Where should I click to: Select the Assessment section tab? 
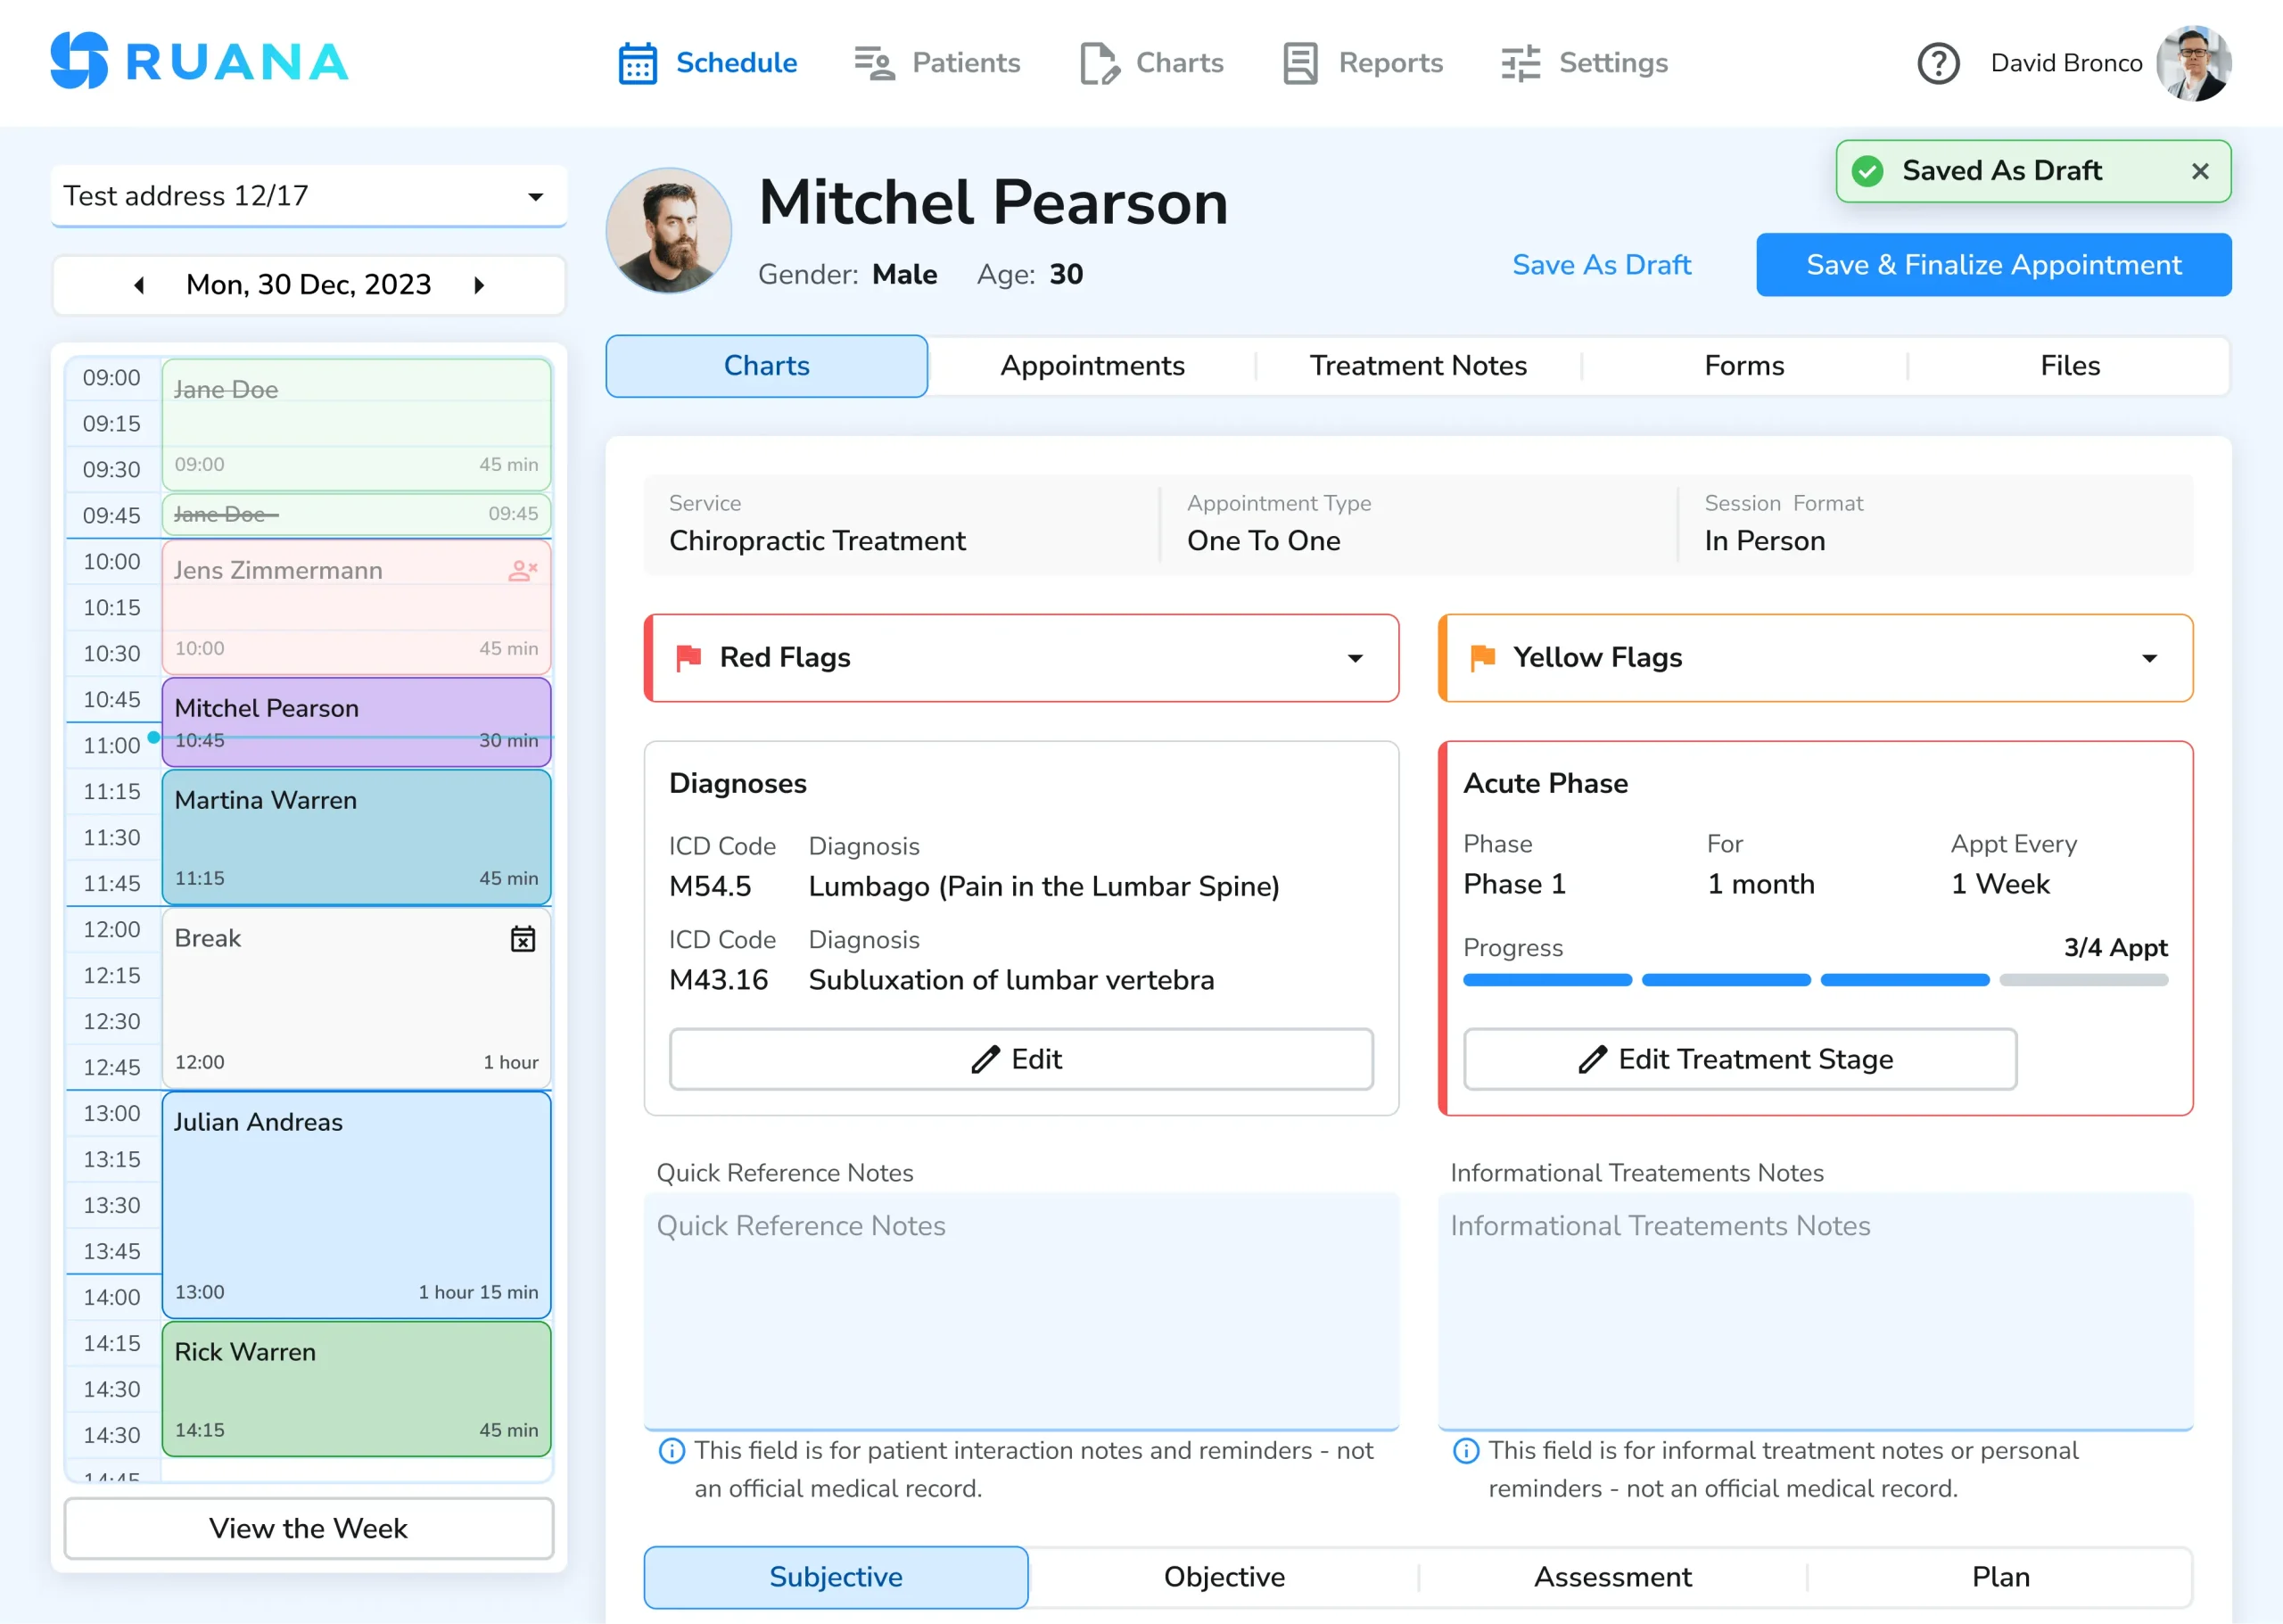(1612, 1577)
